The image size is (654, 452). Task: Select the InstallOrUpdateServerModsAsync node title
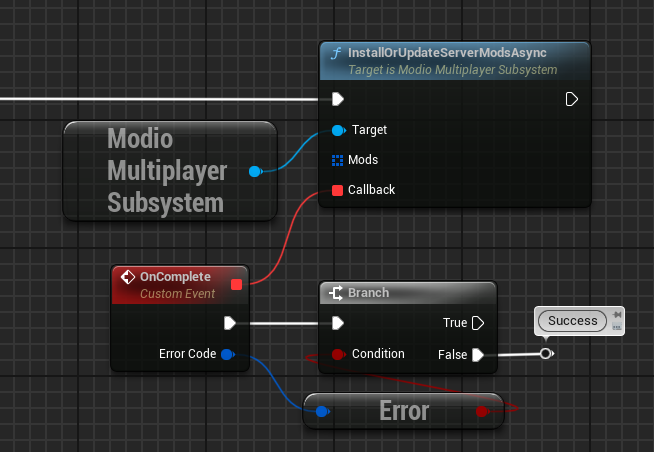[447, 53]
